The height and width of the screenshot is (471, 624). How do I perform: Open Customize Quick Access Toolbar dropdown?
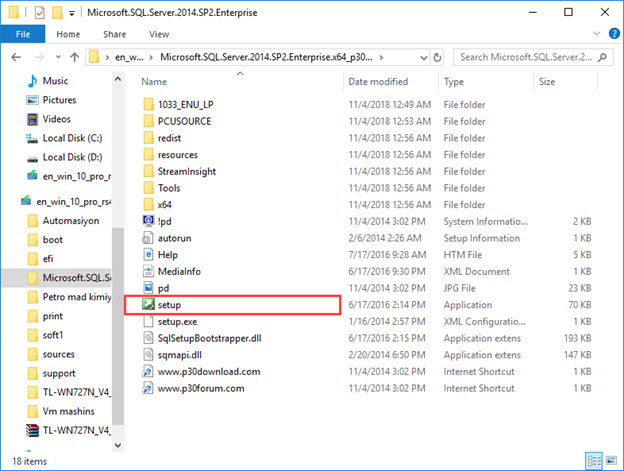[x=72, y=13]
